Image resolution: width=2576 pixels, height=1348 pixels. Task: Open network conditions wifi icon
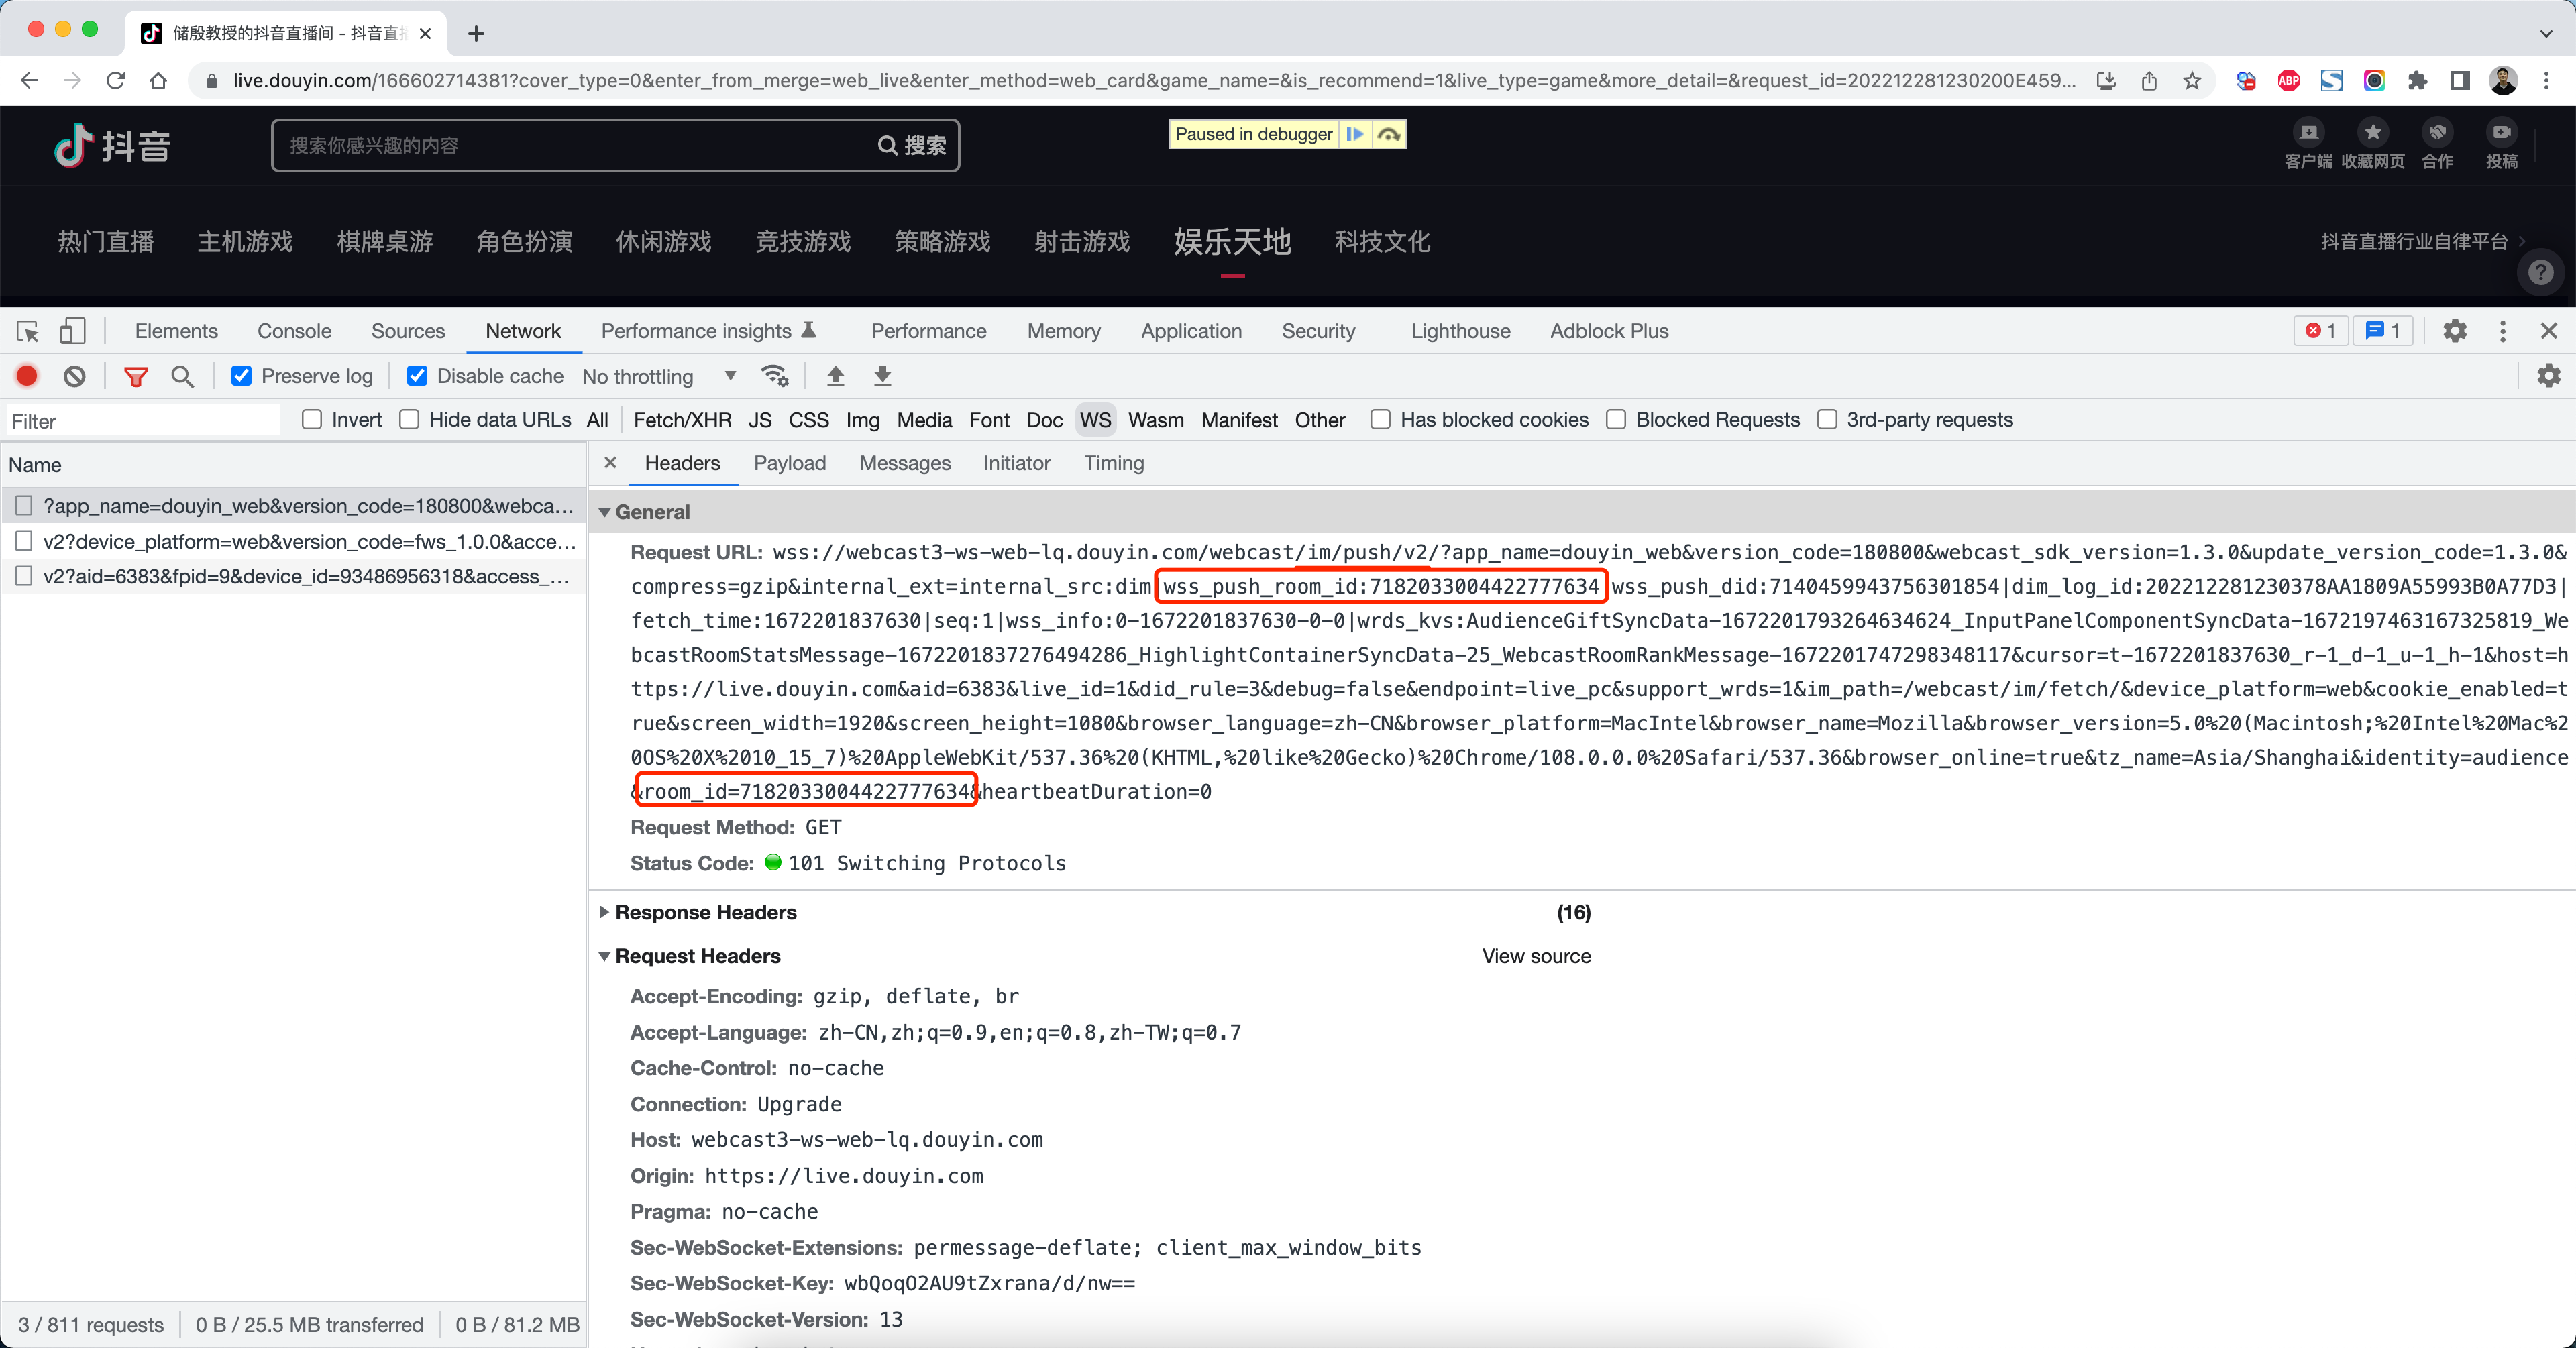click(774, 376)
